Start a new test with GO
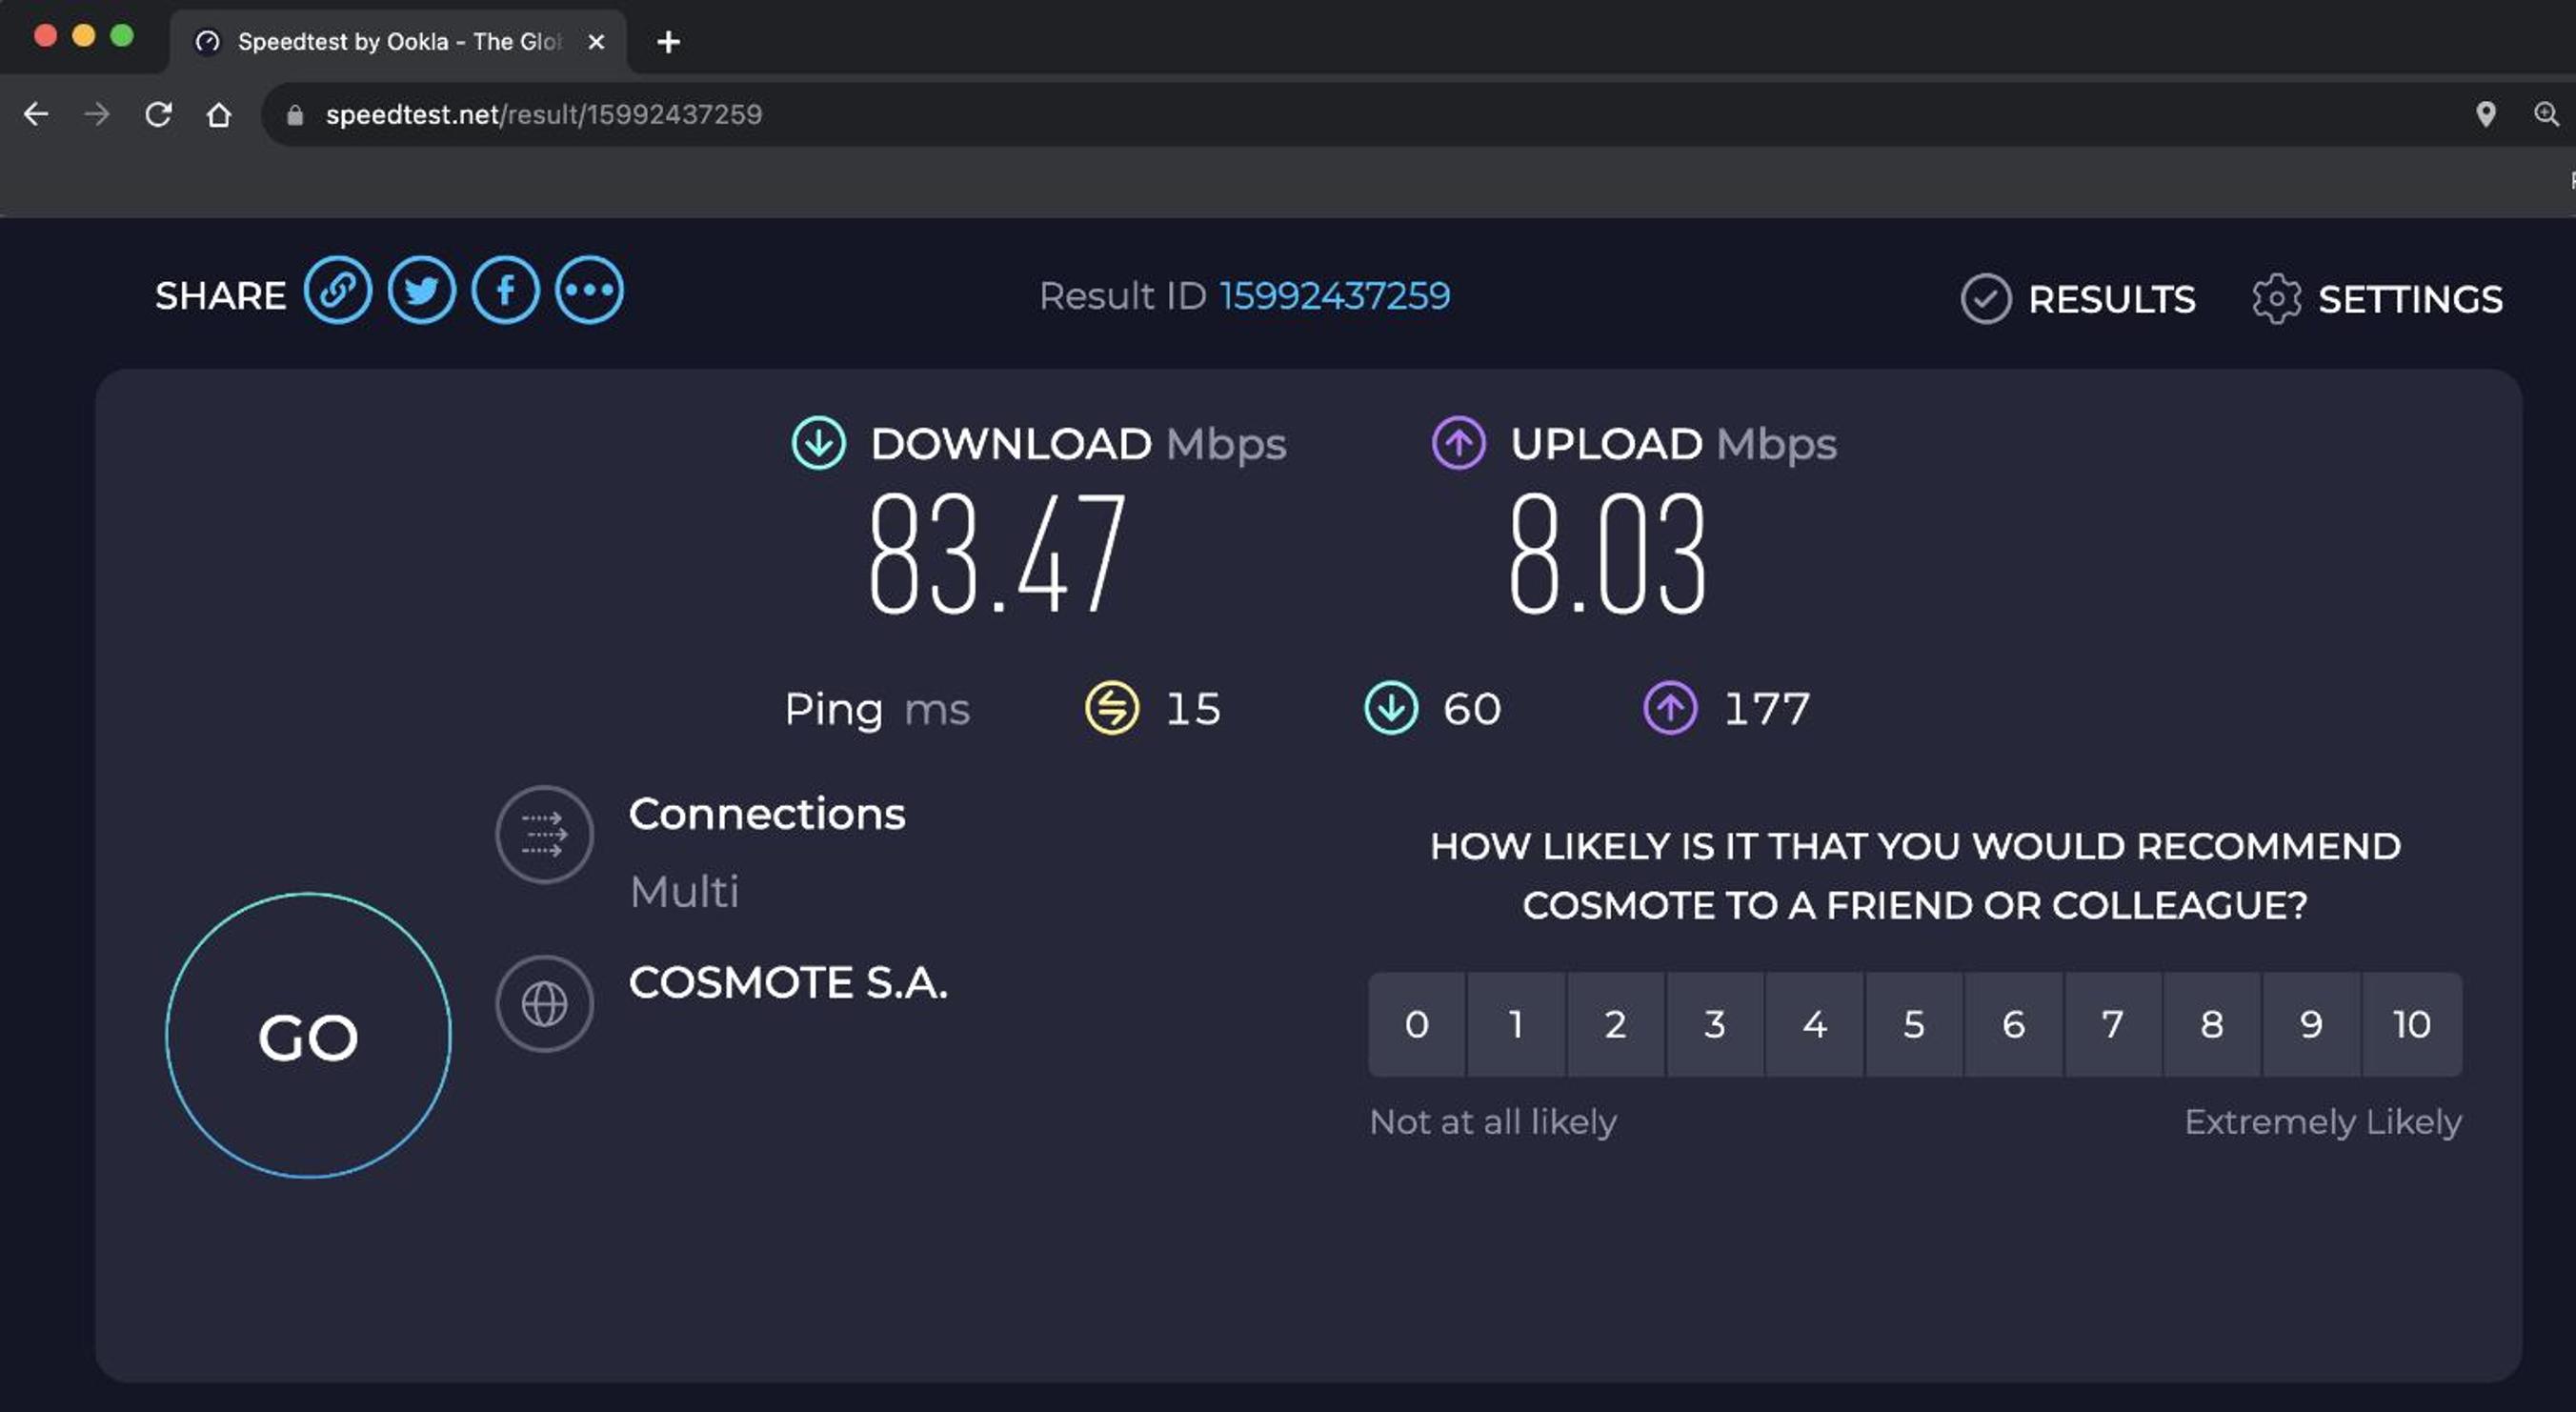Screen dimensions: 2576x1412 (x=308, y=1036)
